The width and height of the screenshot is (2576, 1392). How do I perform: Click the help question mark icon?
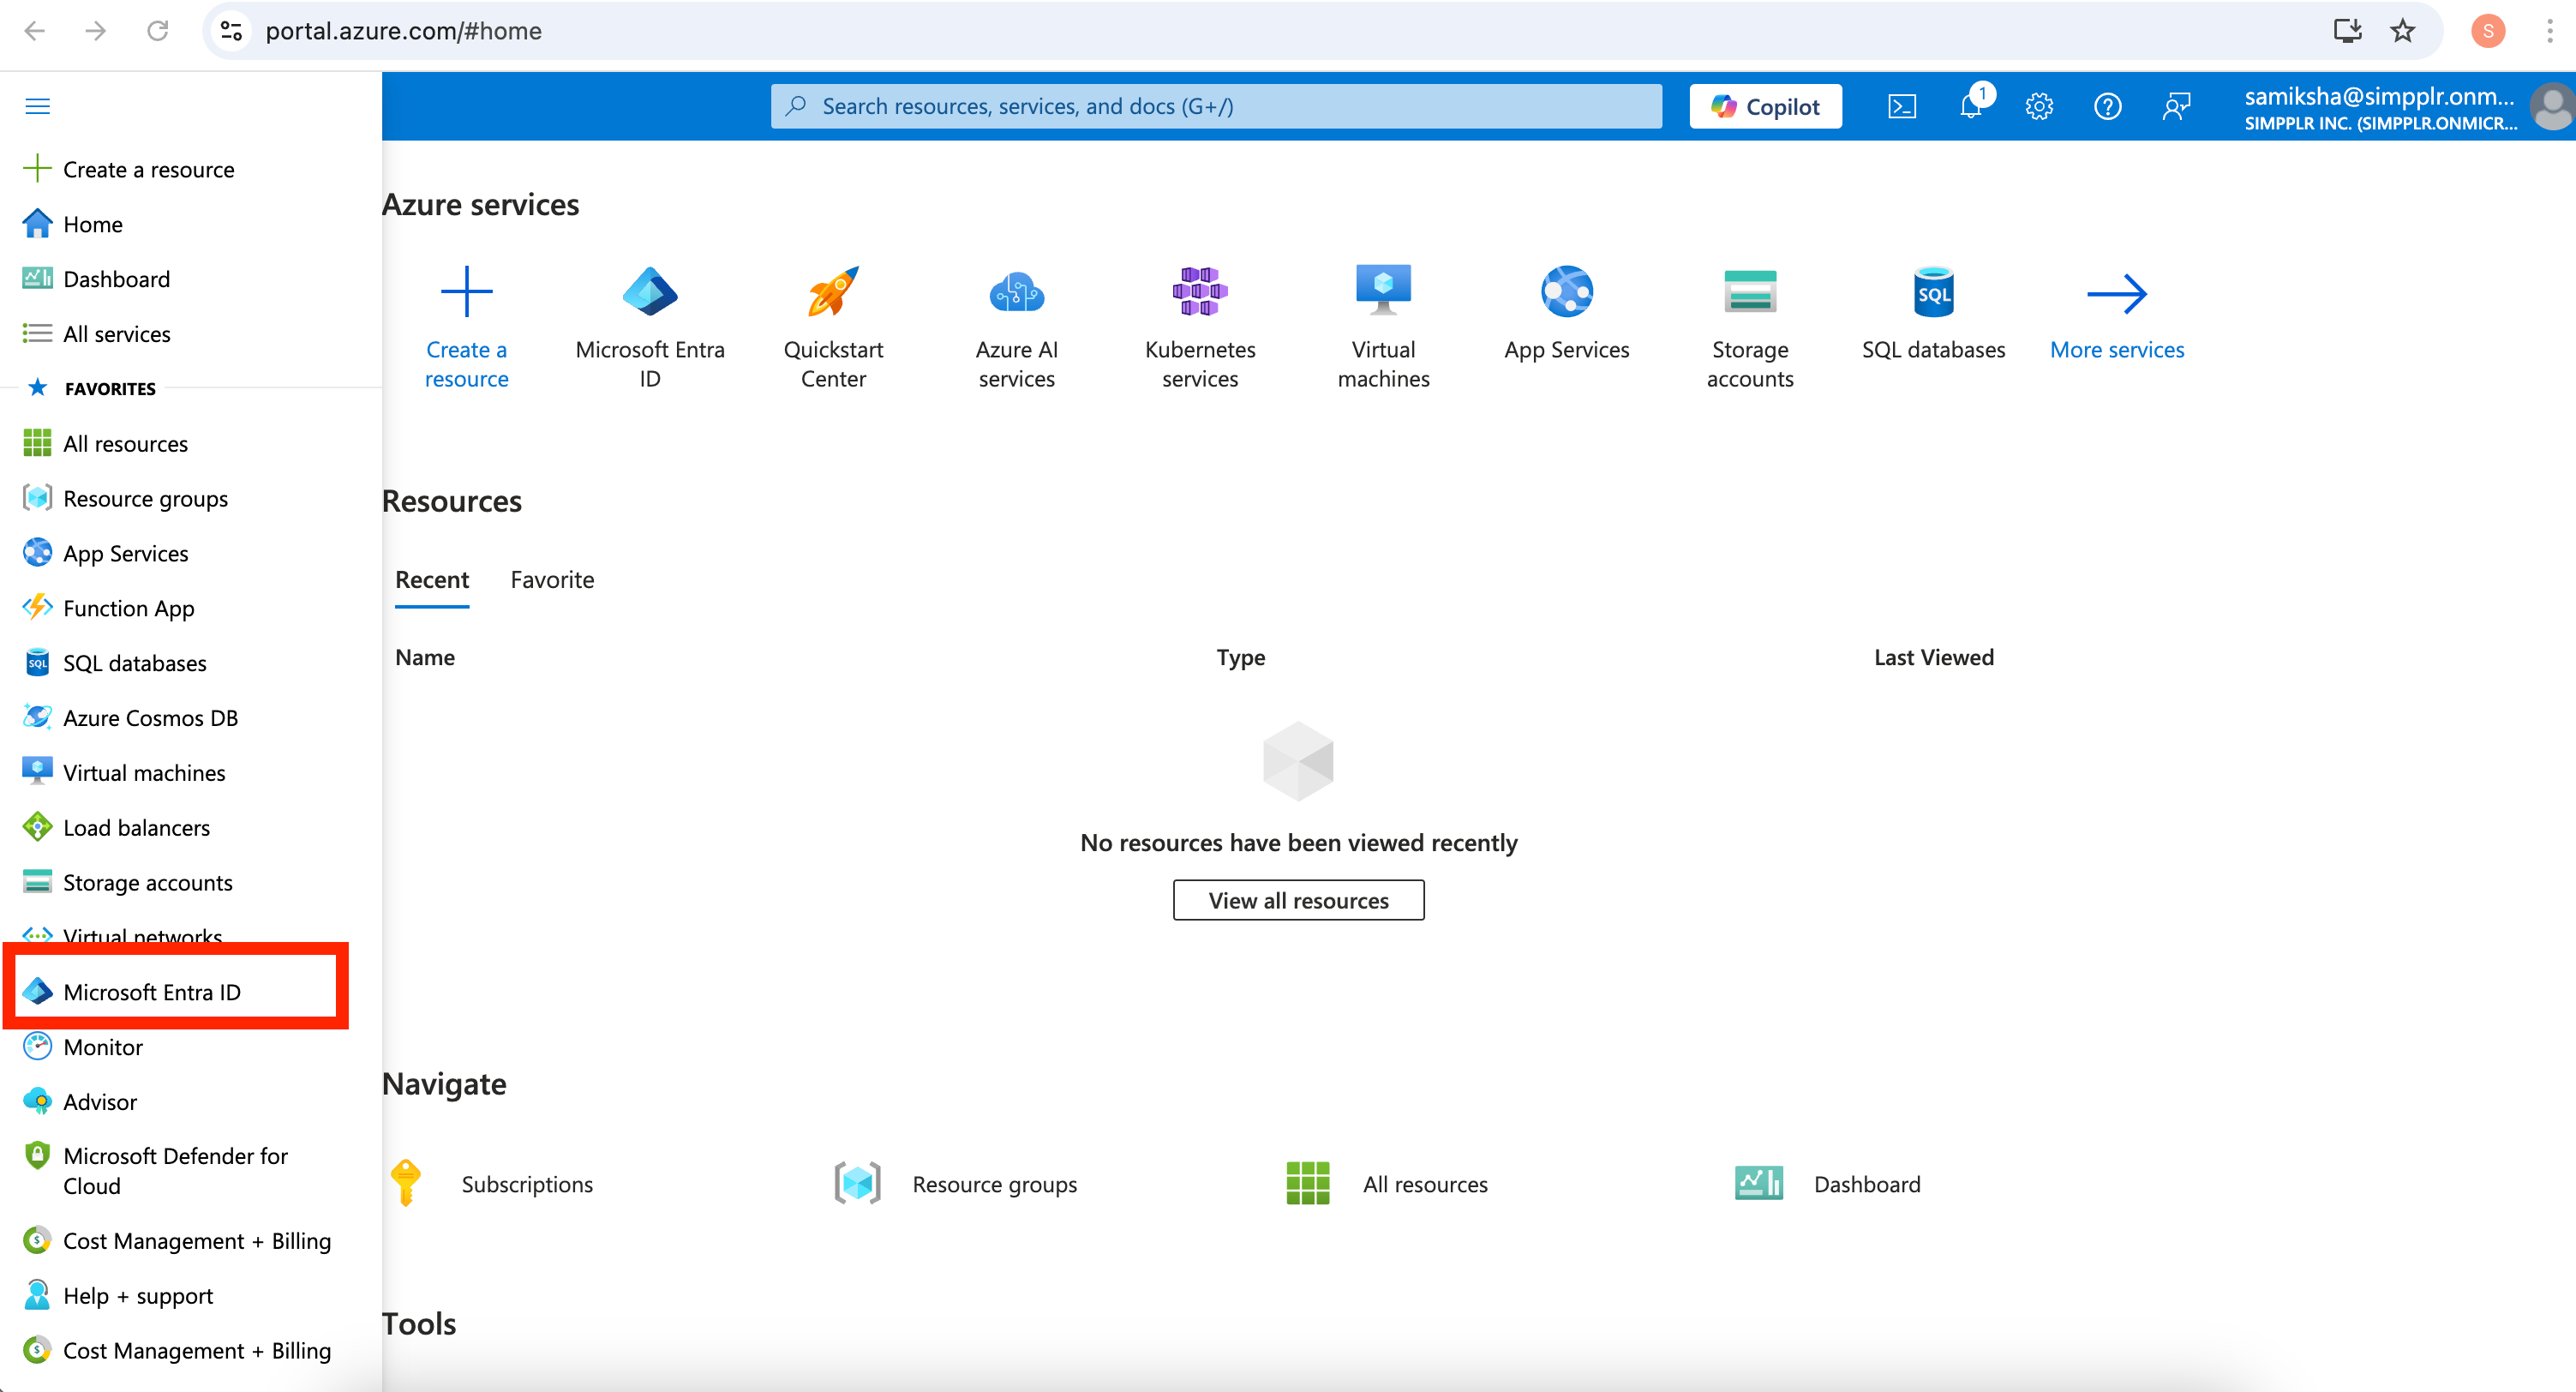(x=2107, y=106)
